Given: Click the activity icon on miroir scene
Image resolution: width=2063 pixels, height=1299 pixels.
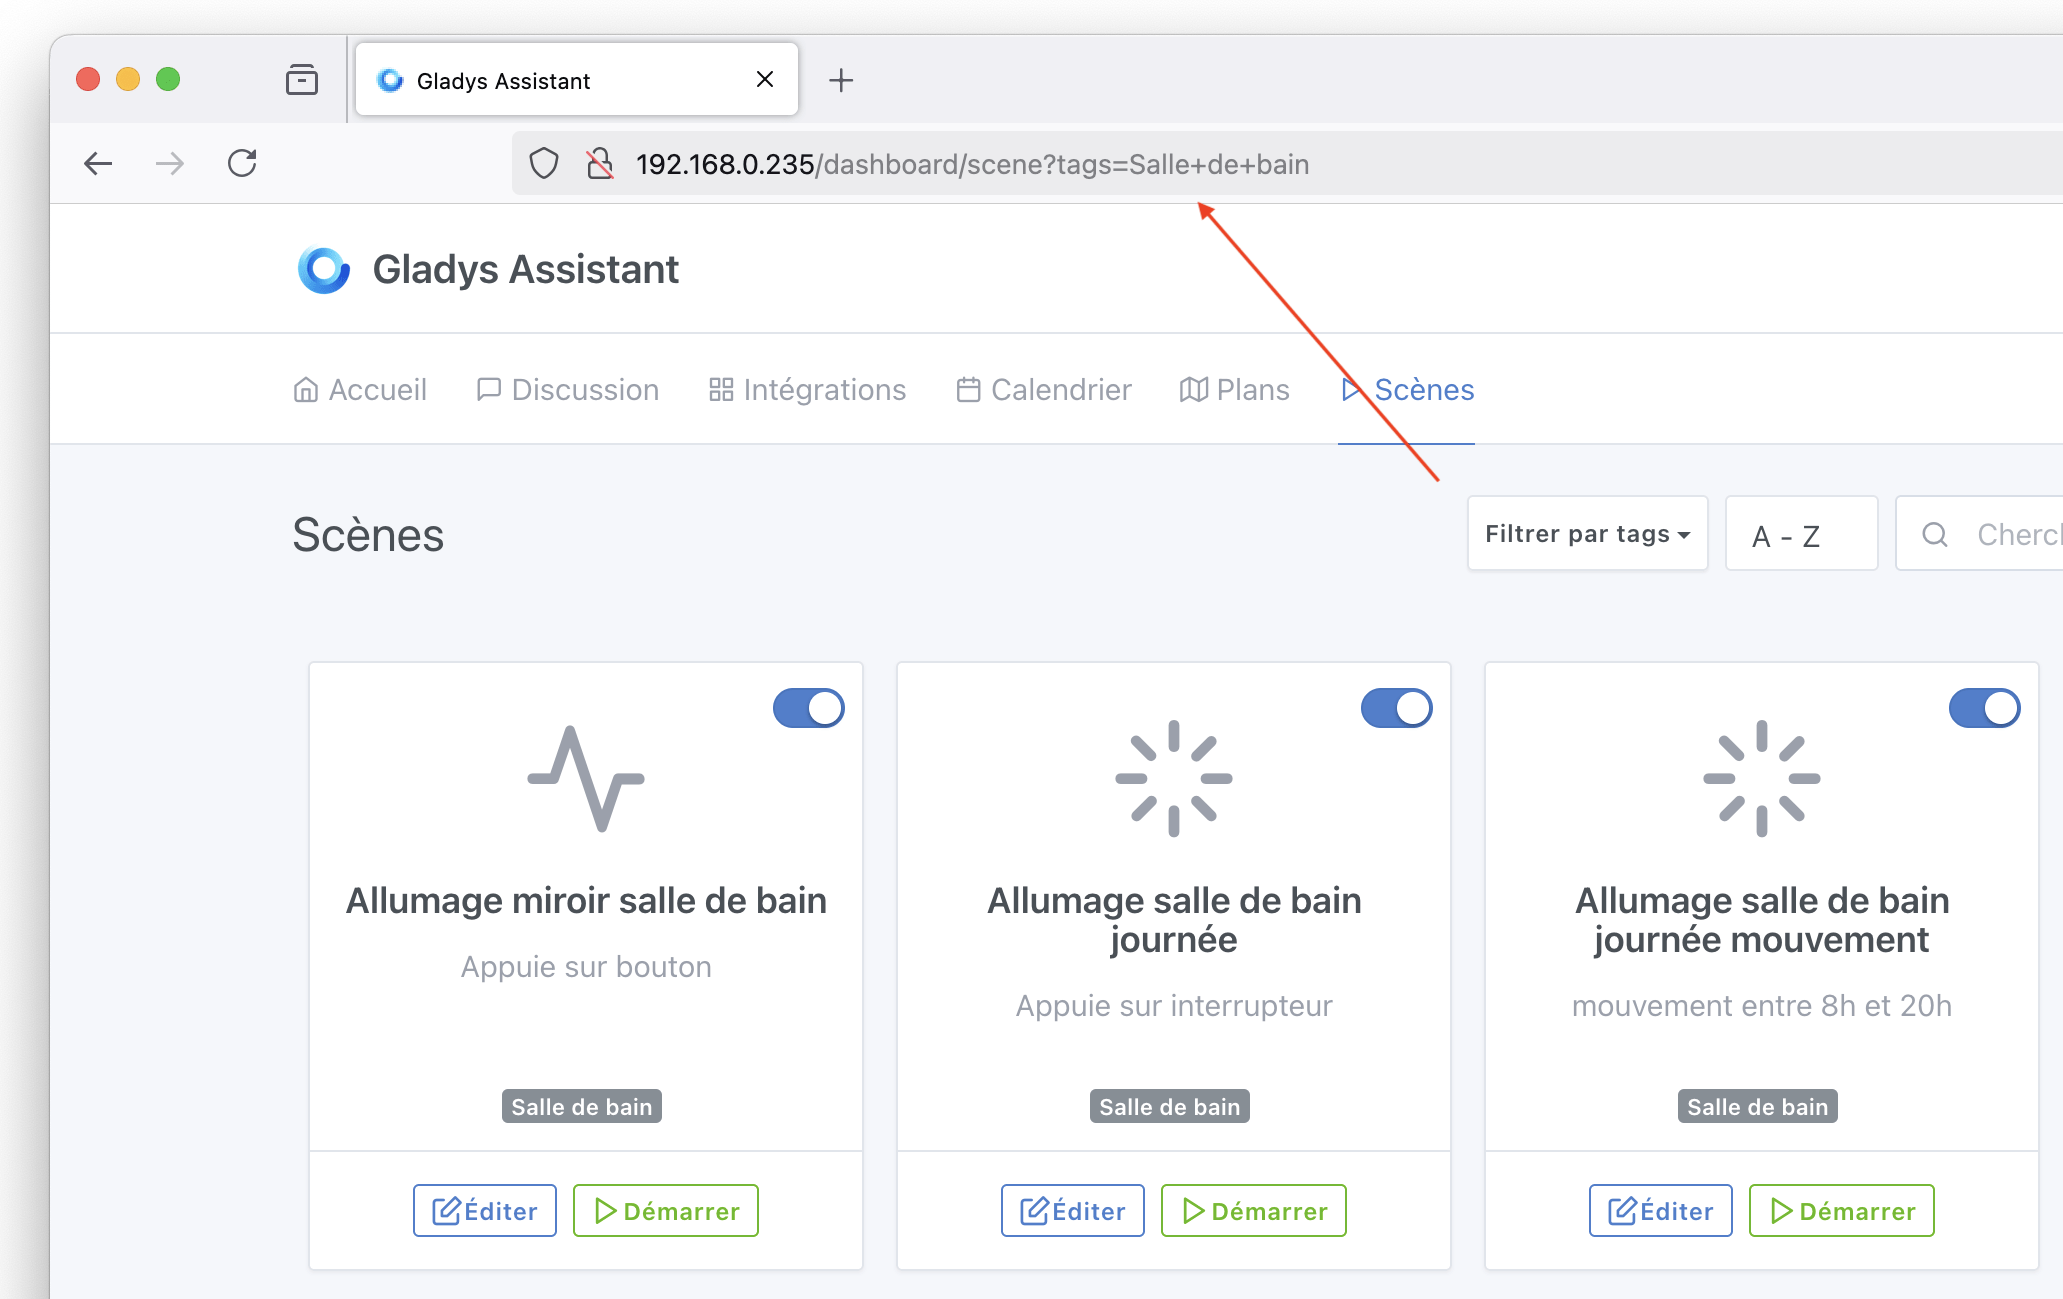Looking at the screenshot, I should (586, 778).
